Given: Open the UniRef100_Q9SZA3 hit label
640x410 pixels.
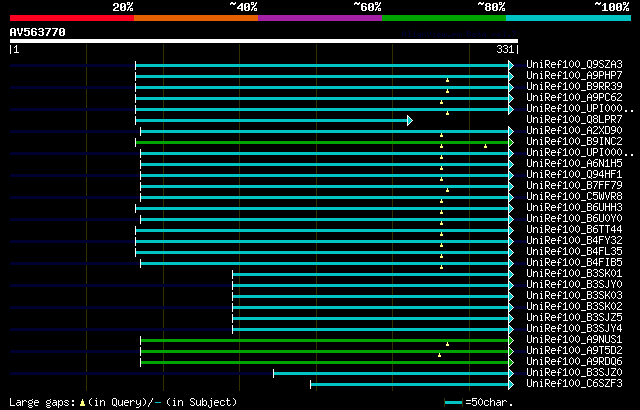Looking at the screenshot, I should coord(574,64).
